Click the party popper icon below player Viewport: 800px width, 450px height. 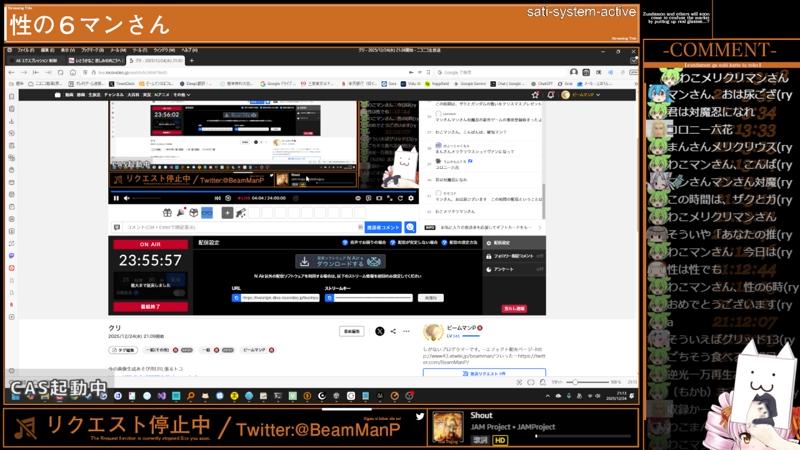pos(180,212)
